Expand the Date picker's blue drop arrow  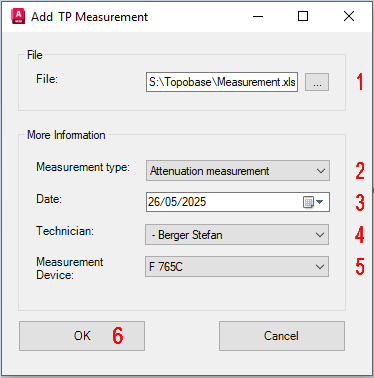(320, 202)
